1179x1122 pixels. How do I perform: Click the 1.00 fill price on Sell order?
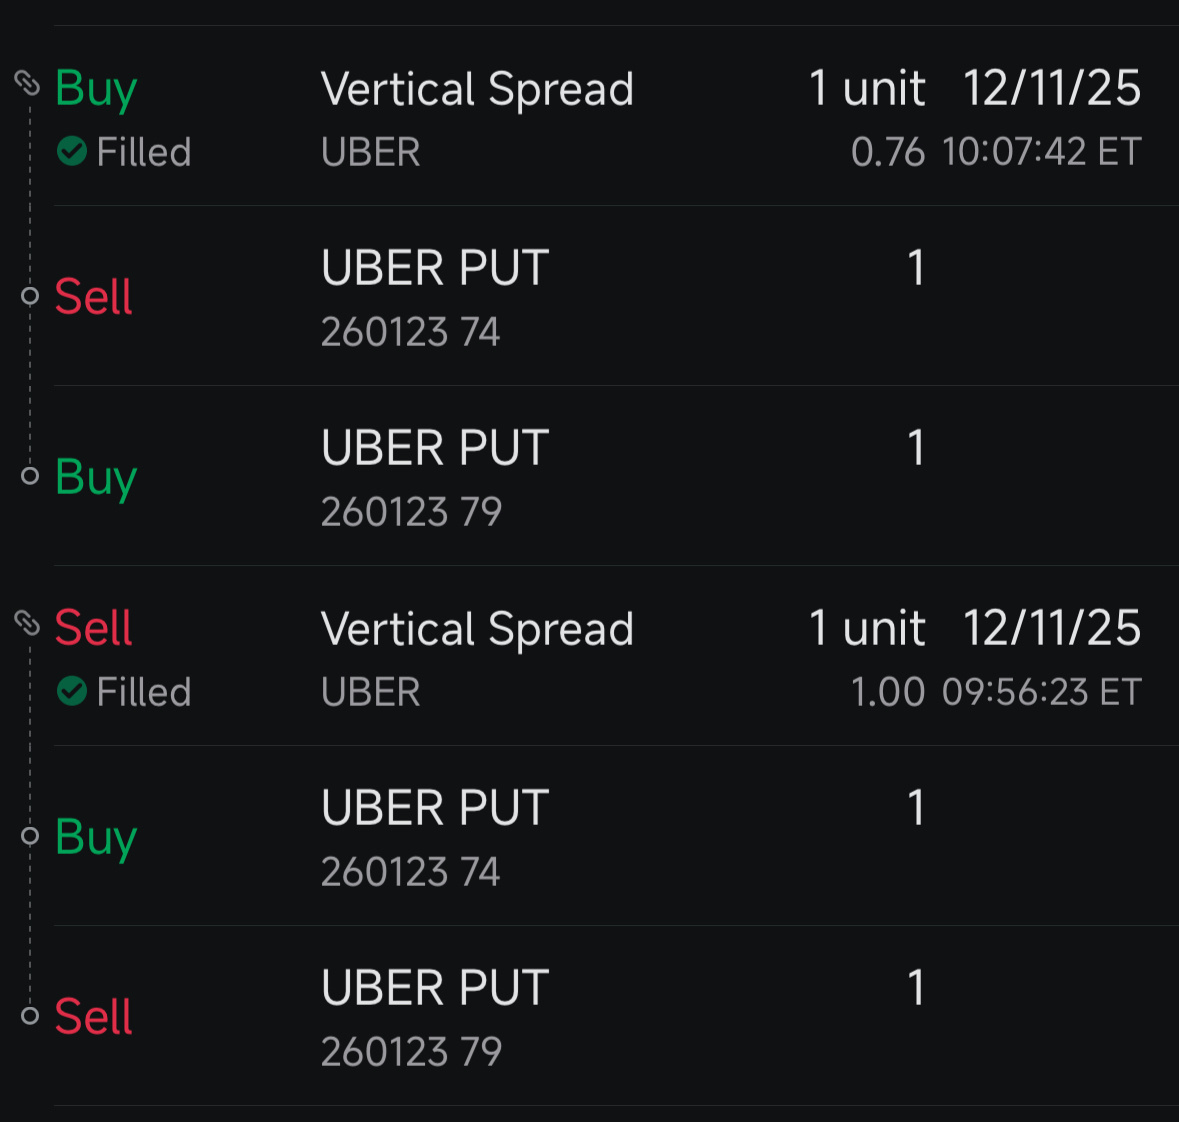[888, 692]
